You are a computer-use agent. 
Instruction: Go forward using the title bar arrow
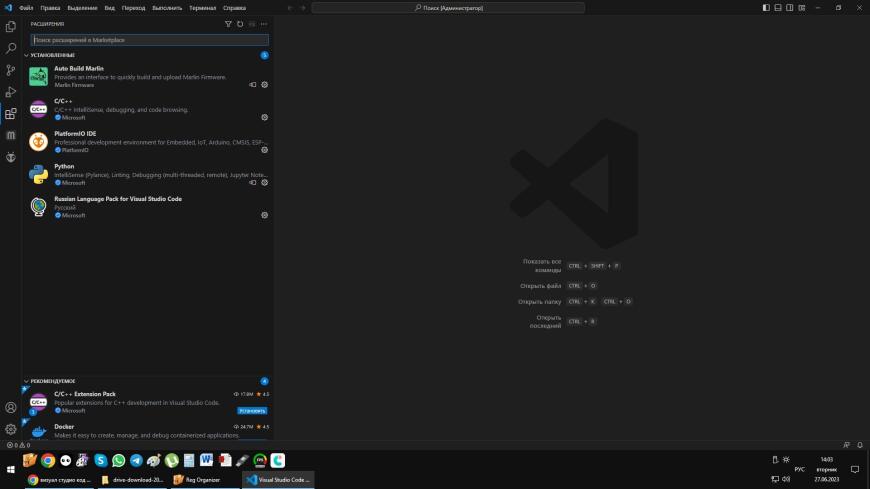click(303, 8)
